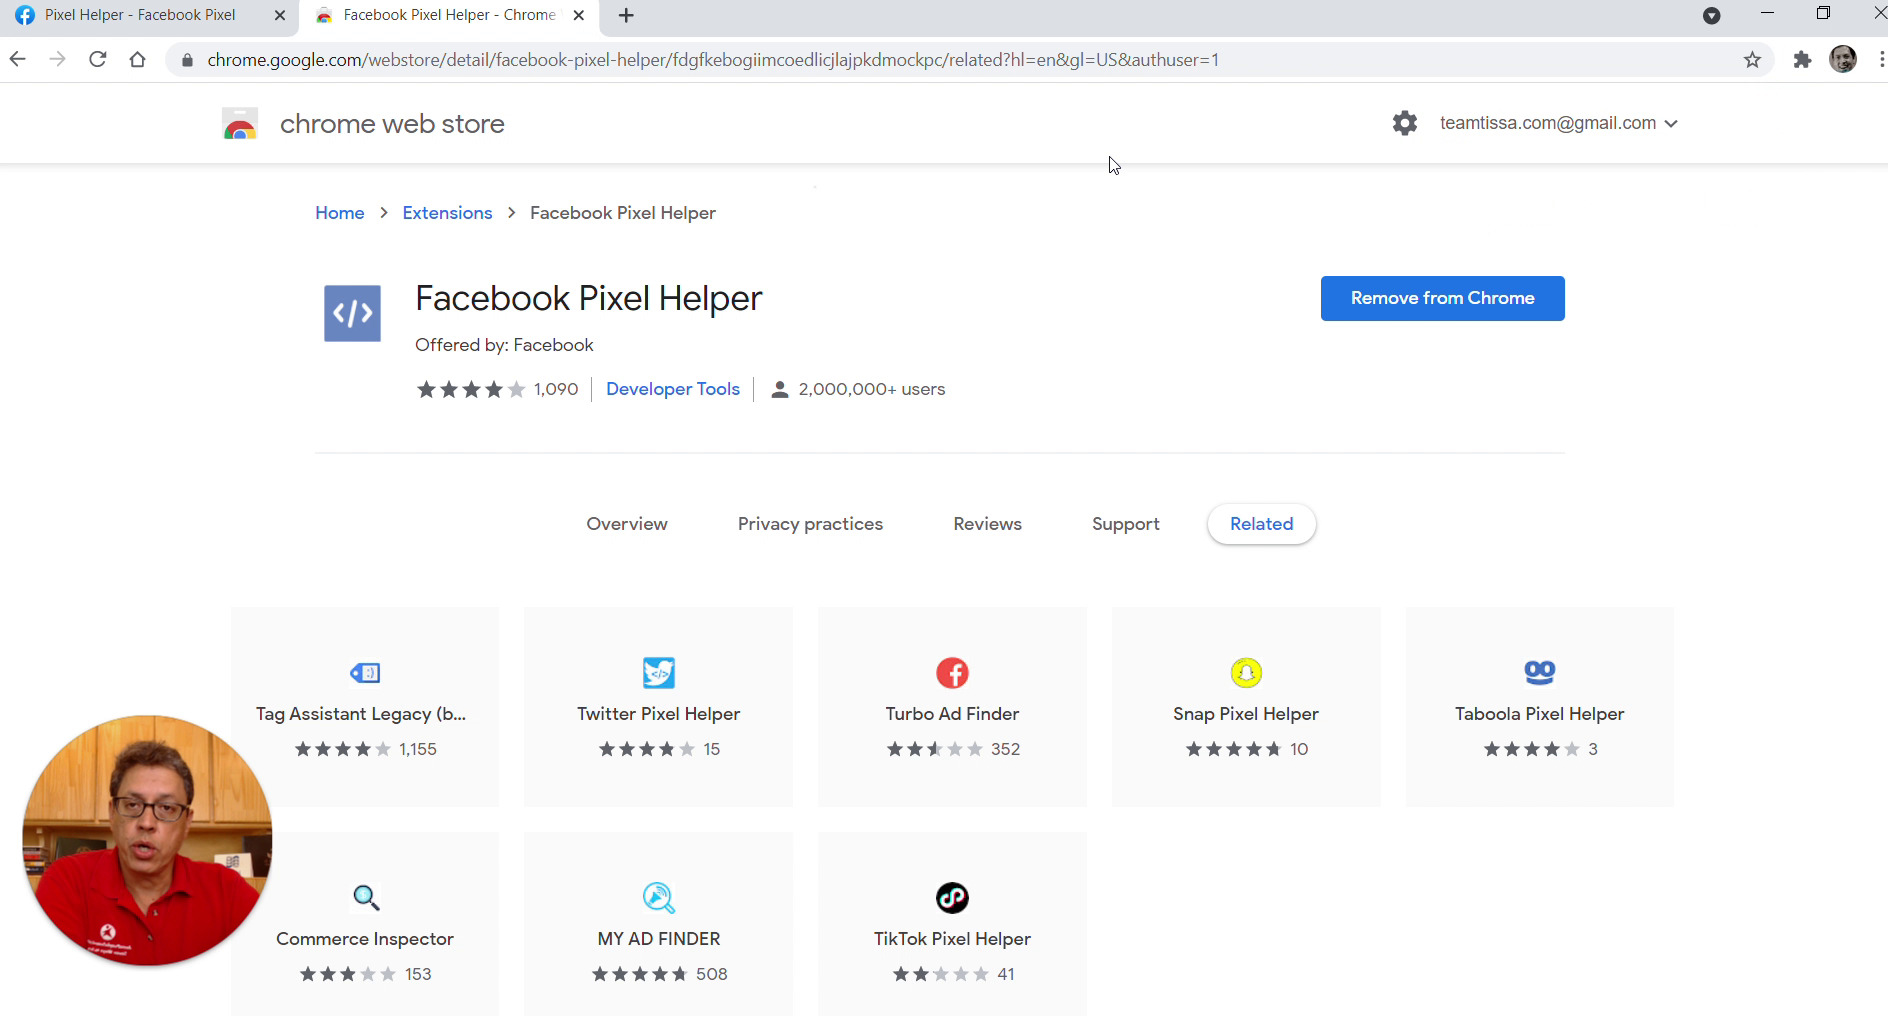The width and height of the screenshot is (1888, 1016).
Task: Open a new browser tab
Action: click(626, 15)
